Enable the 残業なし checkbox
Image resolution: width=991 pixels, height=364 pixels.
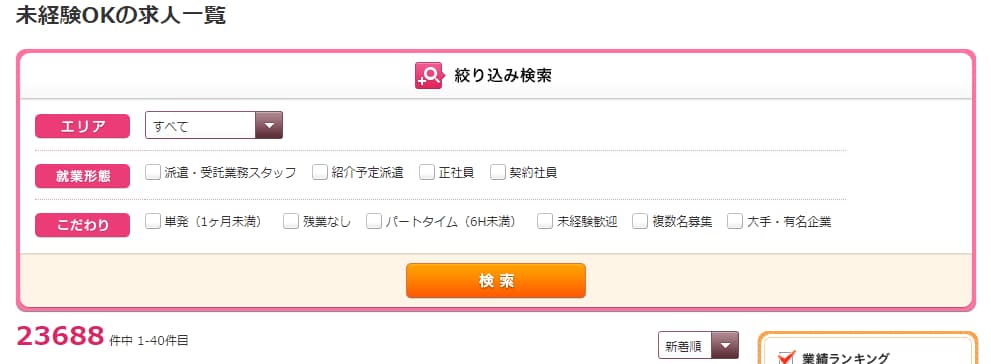coord(291,221)
